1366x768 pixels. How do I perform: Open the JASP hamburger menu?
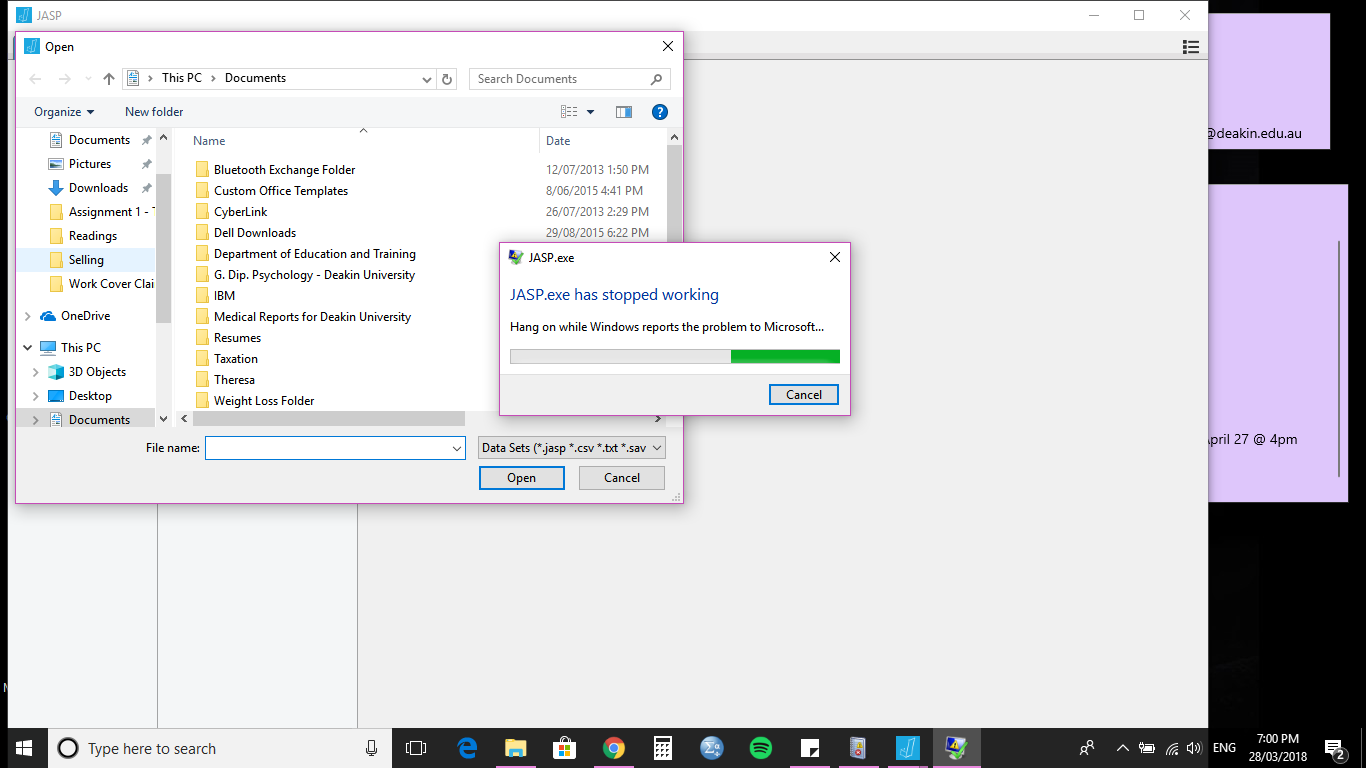[1190, 46]
